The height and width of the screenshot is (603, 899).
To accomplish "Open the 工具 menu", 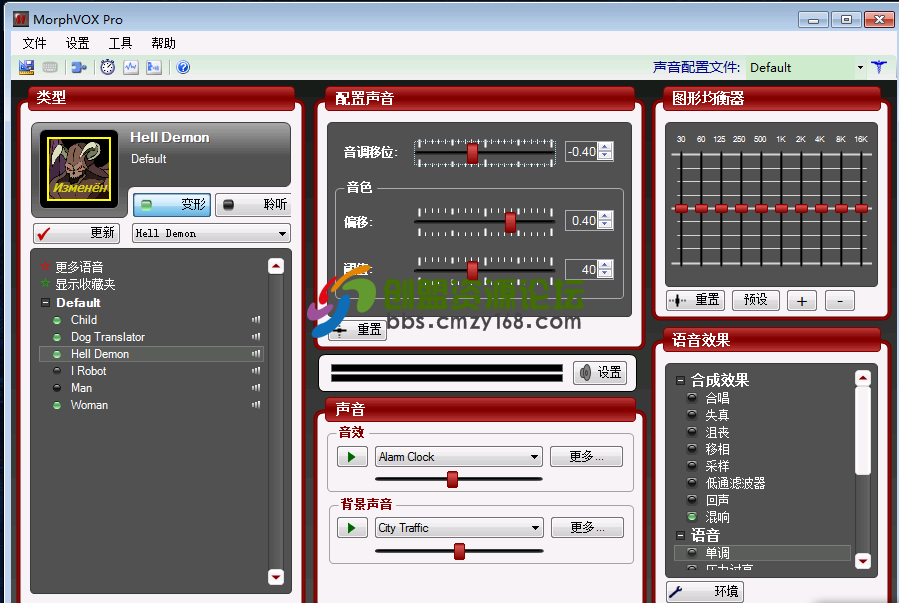I will [120, 44].
